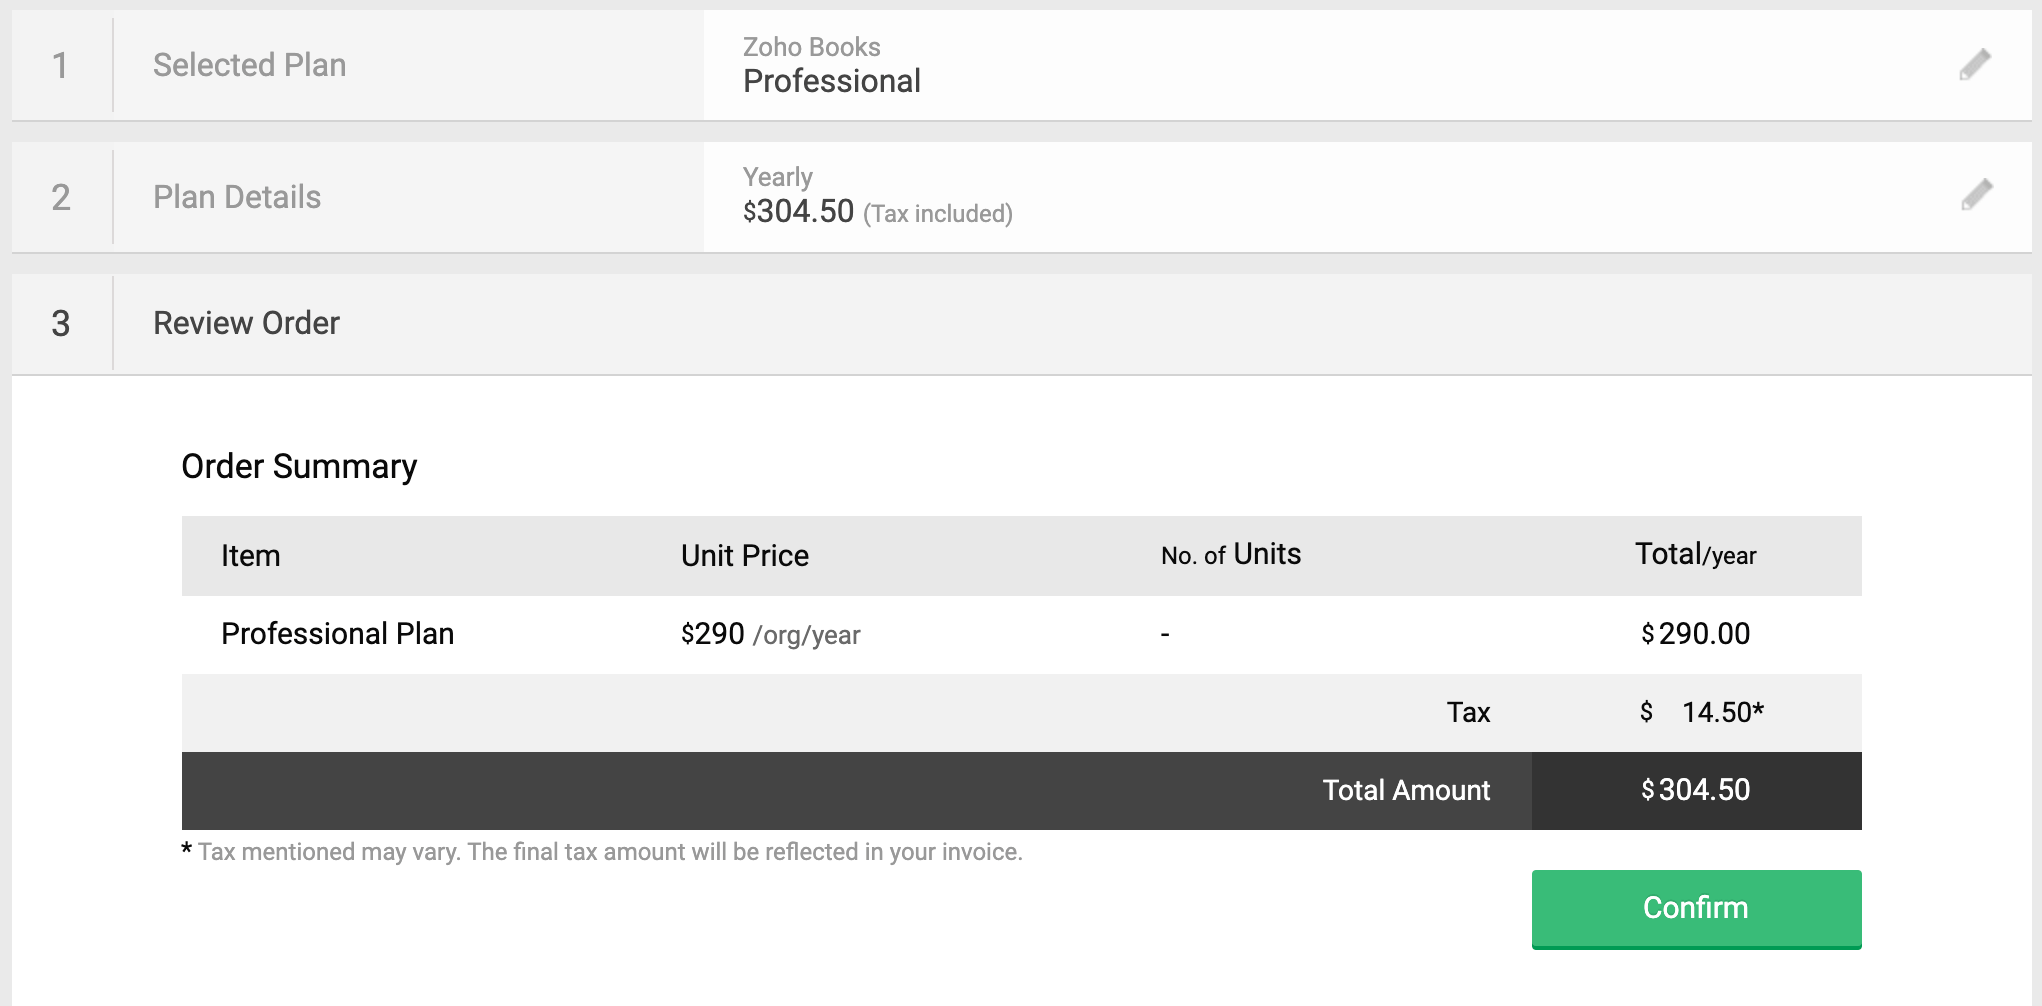Image resolution: width=2042 pixels, height=1006 pixels.
Task: Click the edit pencil for Selected Plan
Action: (1975, 65)
